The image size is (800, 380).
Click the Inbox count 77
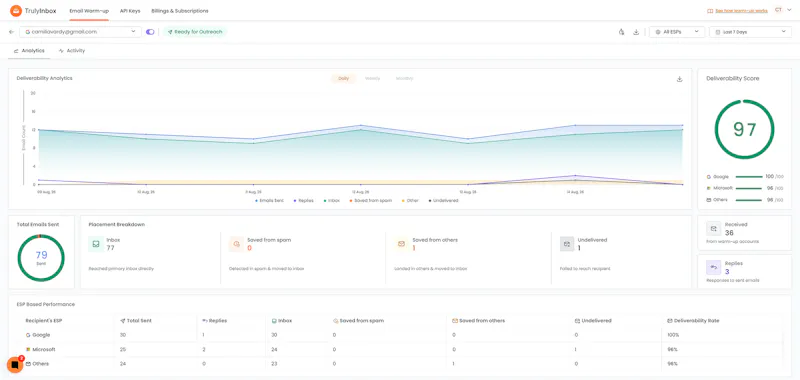(110, 248)
